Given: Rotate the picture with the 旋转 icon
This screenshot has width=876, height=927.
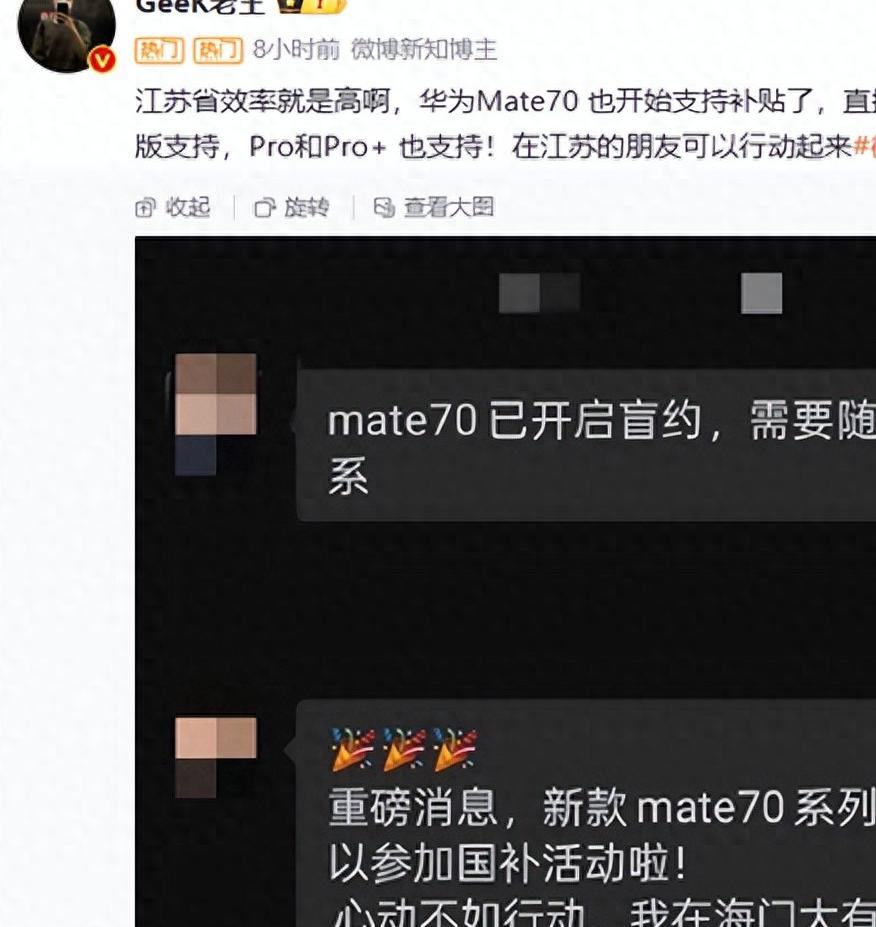Looking at the screenshot, I should [x=265, y=208].
